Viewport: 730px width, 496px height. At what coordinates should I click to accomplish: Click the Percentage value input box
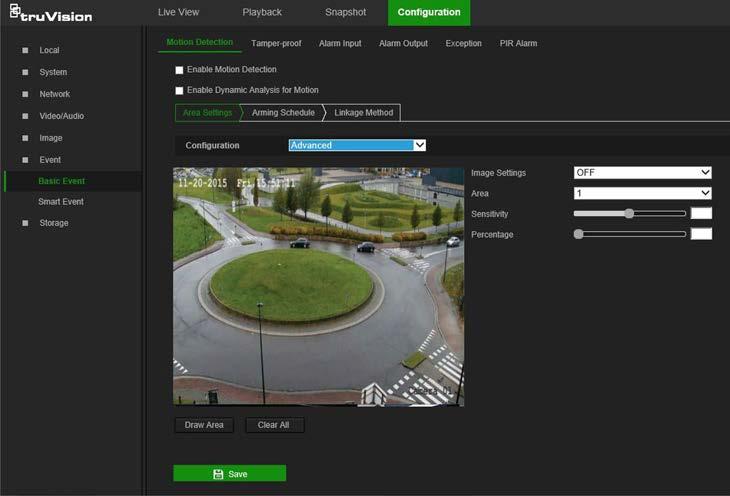click(701, 234)
